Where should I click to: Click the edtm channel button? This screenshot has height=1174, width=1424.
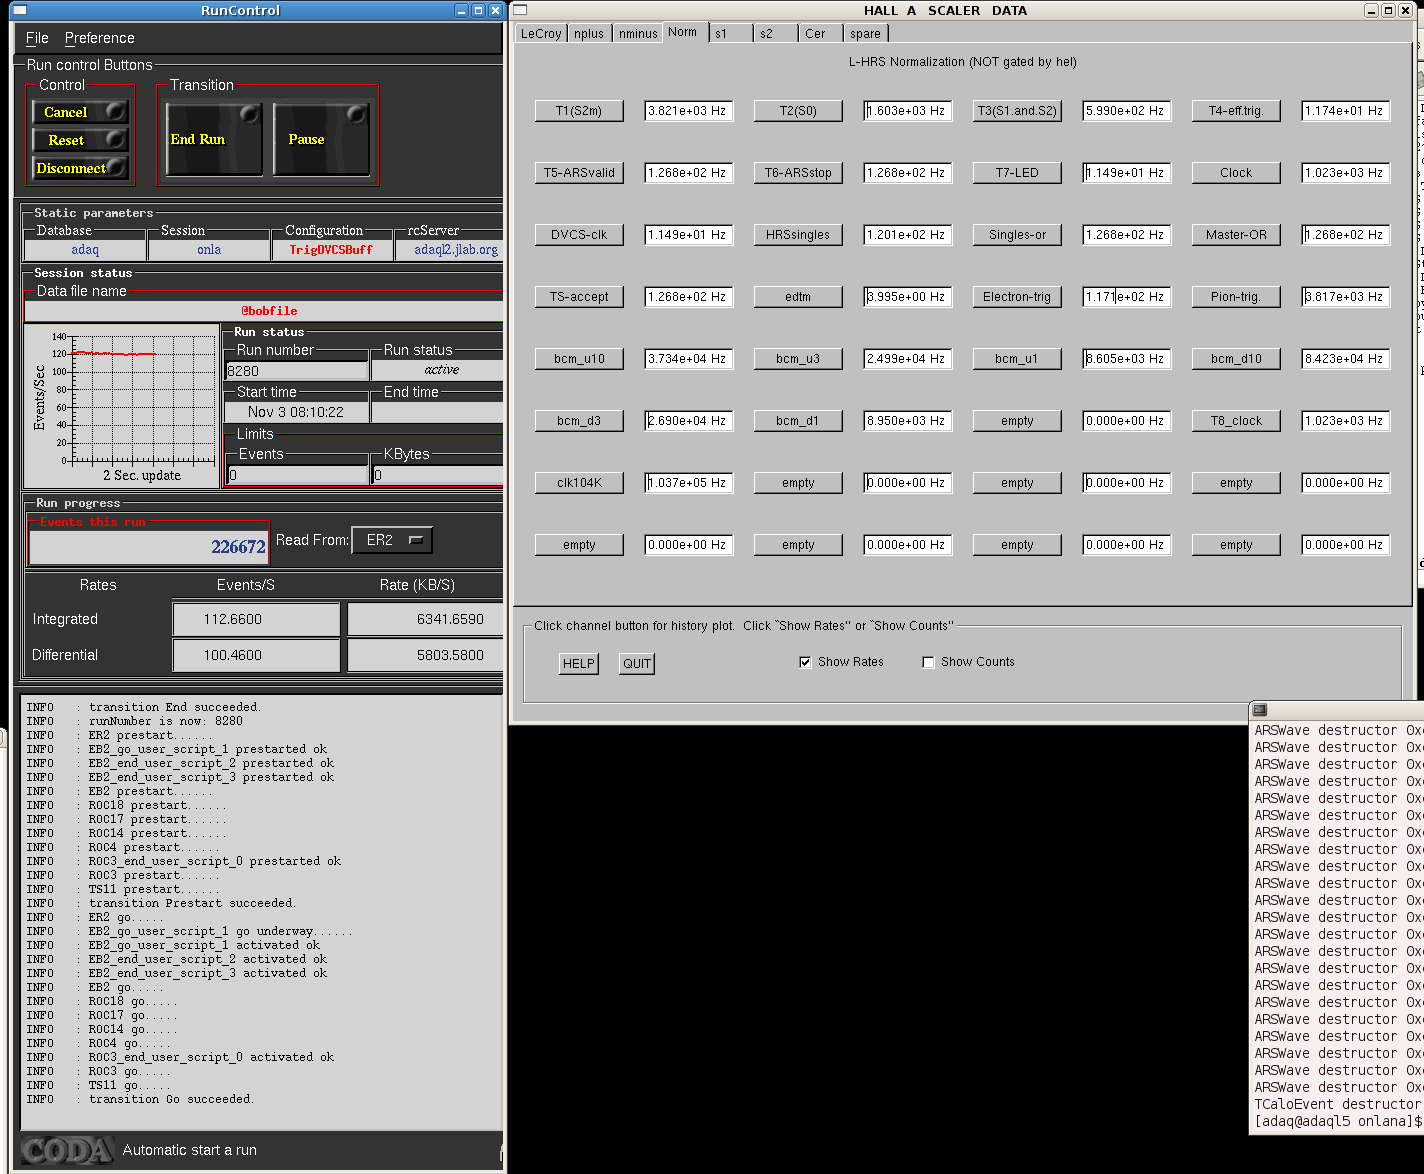click(798, 297)
